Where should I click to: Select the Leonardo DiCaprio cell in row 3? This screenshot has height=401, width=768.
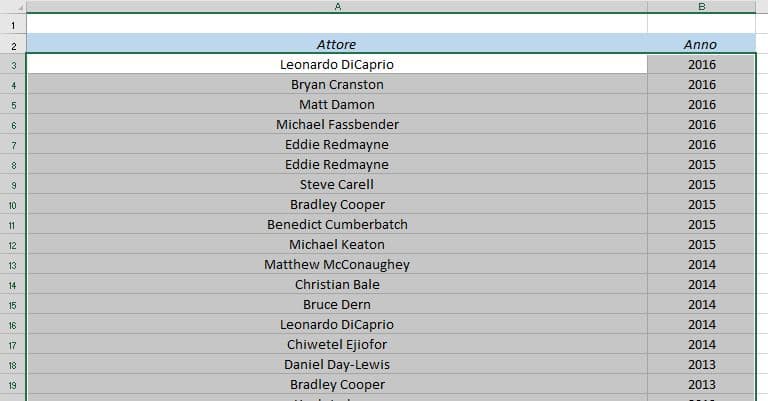337,64
